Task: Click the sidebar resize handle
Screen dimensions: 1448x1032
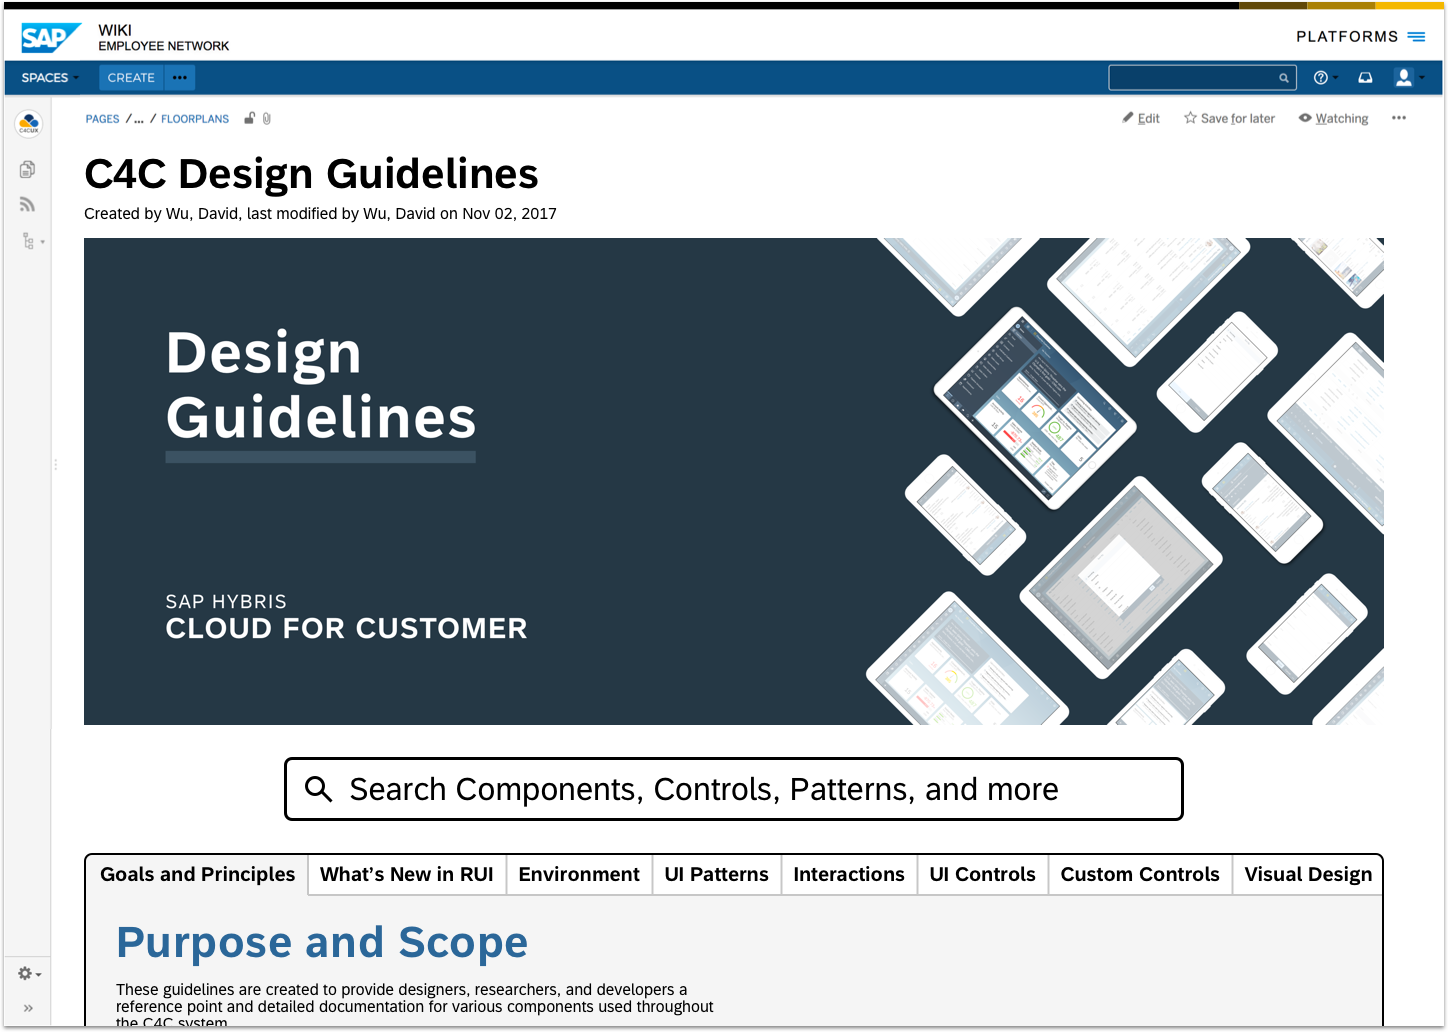Action: point(55,465)
